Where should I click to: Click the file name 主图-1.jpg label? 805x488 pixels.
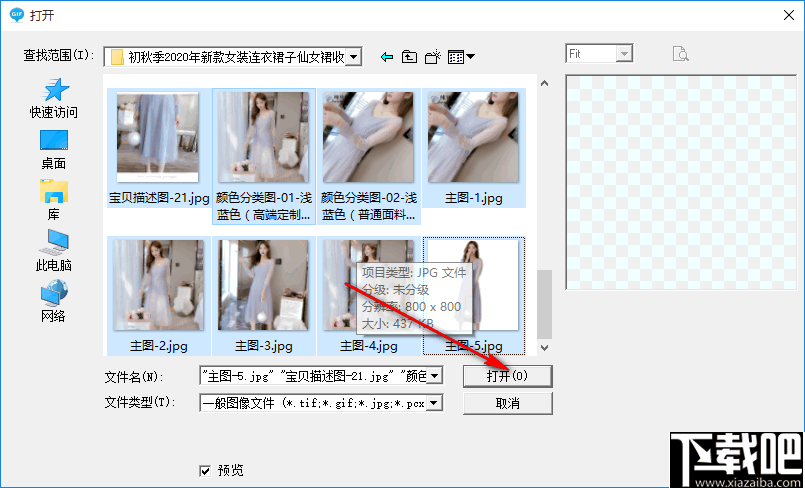pos(473,198)
